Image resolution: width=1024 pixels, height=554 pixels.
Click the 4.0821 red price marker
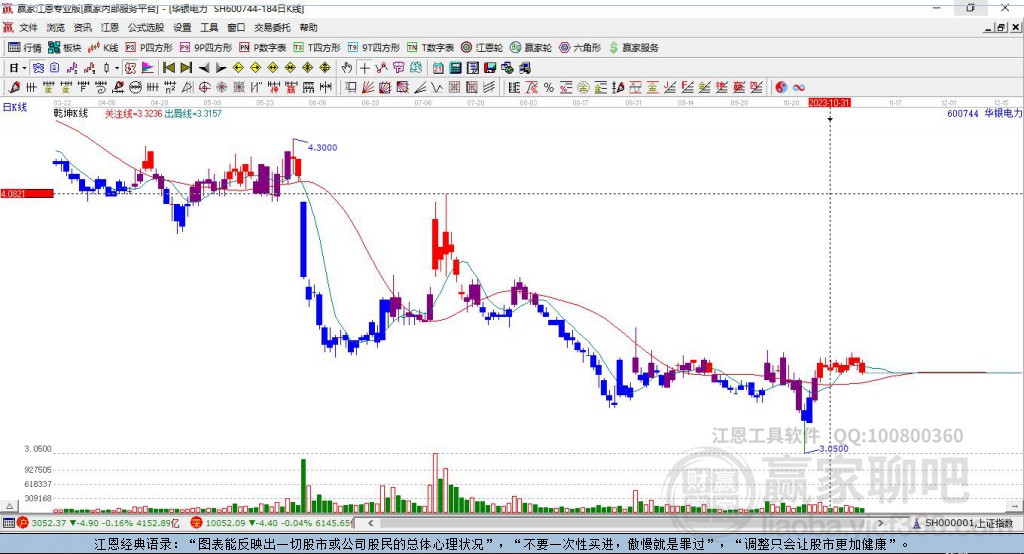click(x=27, y=193)
